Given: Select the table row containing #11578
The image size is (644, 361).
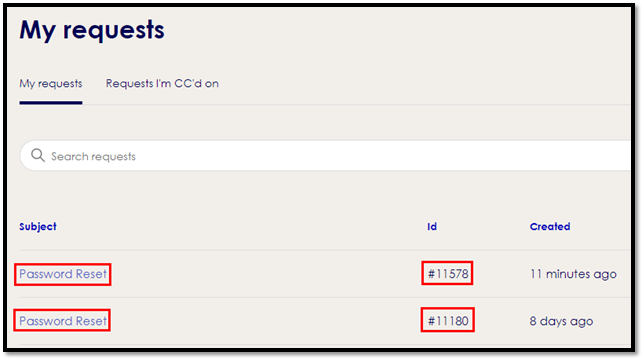Looking at the screenshot, I should (324, 274).
